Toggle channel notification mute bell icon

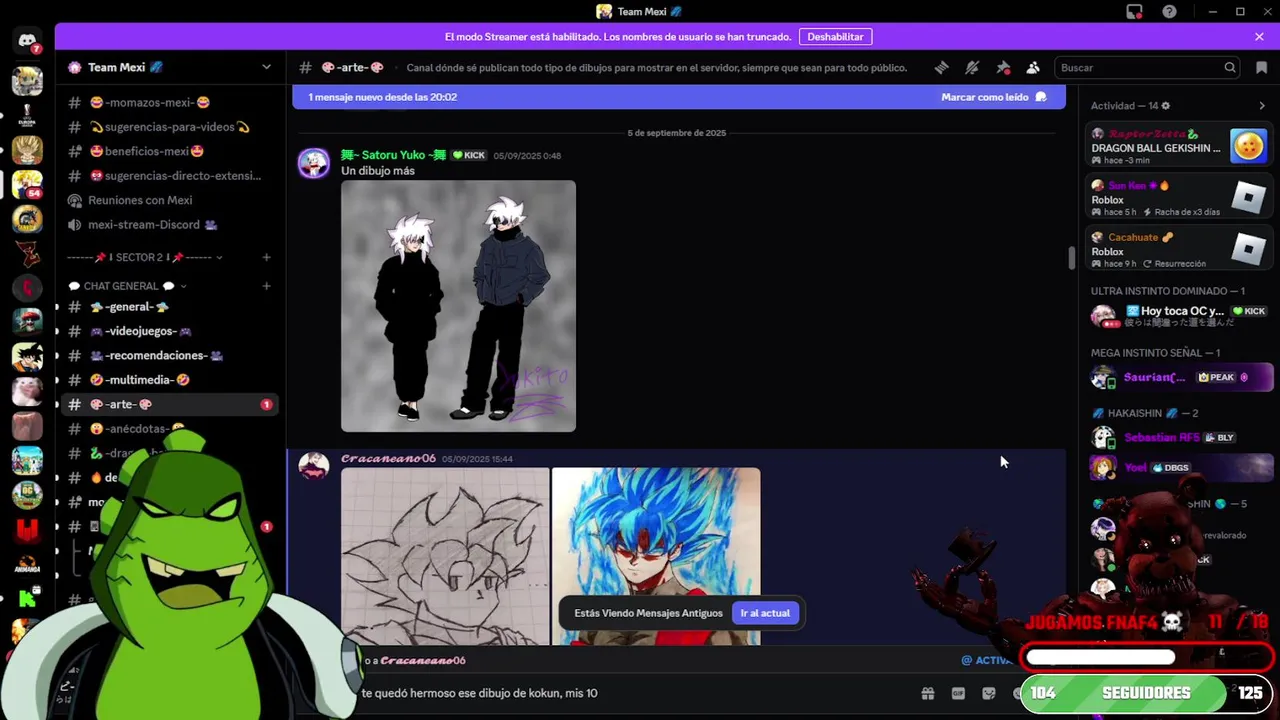click(x=972, y=67)
